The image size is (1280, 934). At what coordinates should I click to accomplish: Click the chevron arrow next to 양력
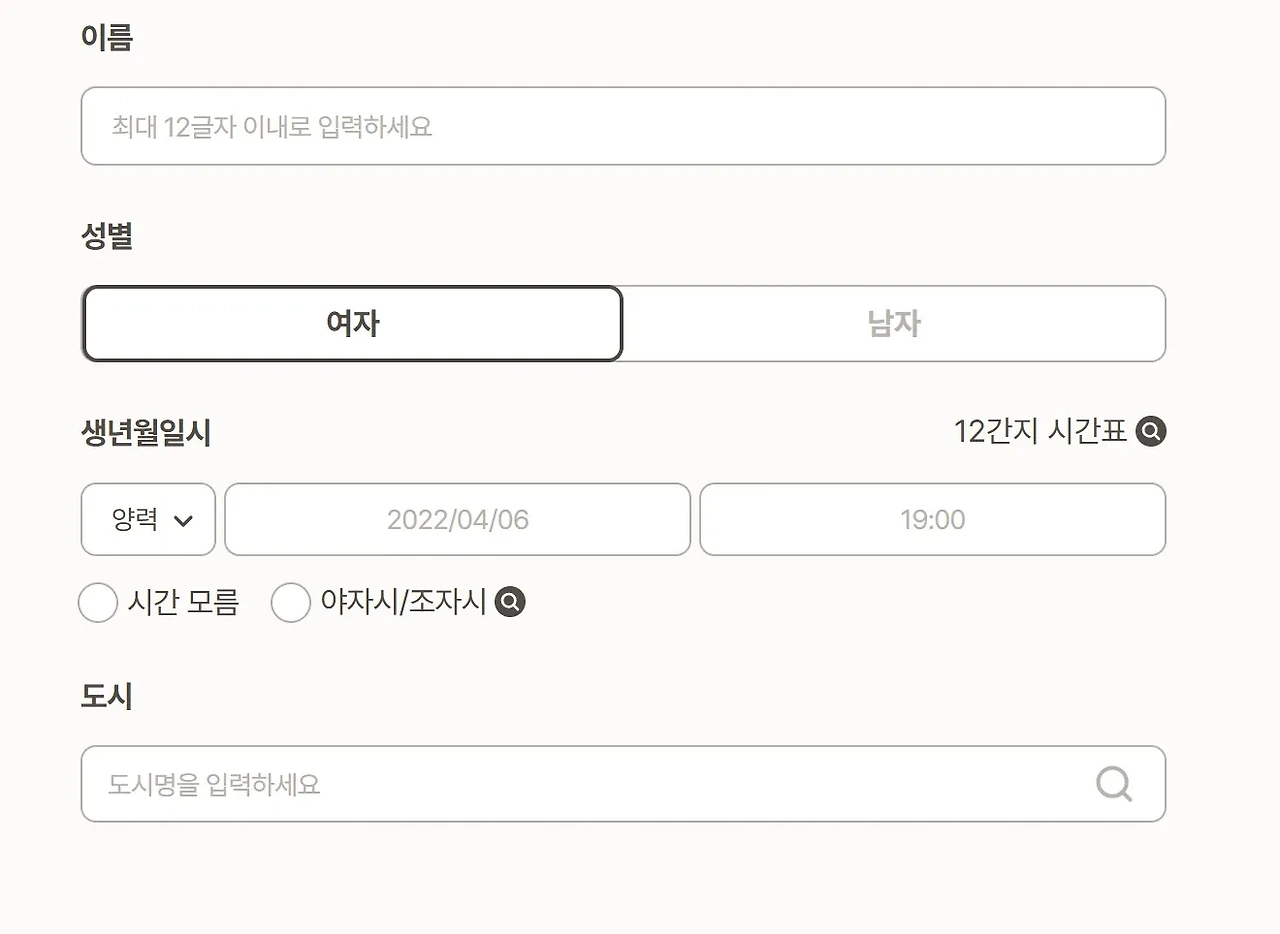(x=183, y=521)
